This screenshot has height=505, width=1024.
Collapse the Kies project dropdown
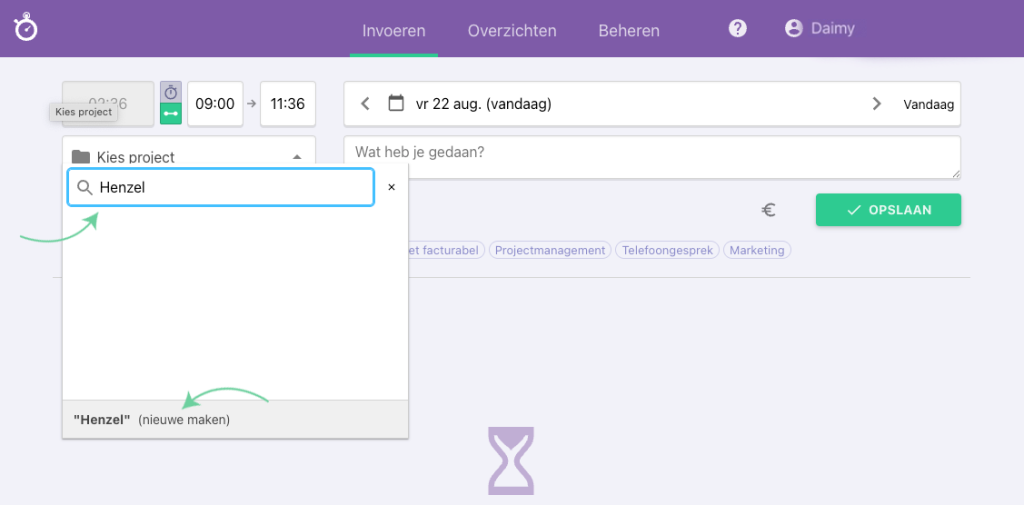297,157
